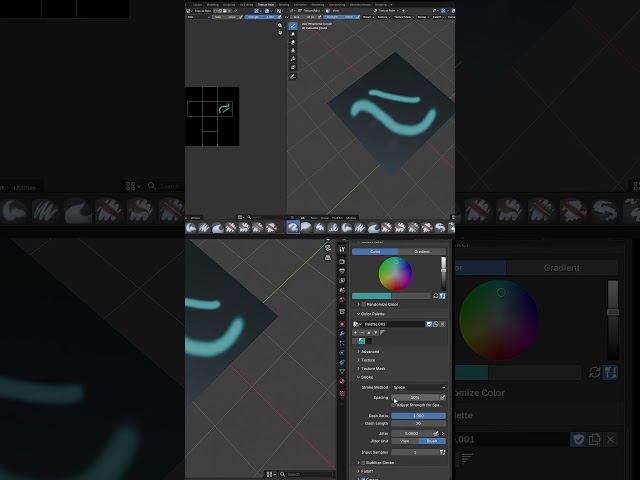Create a new palette copy icon
640x480 pixels.
pyautogui.click(x=436, y=324)
